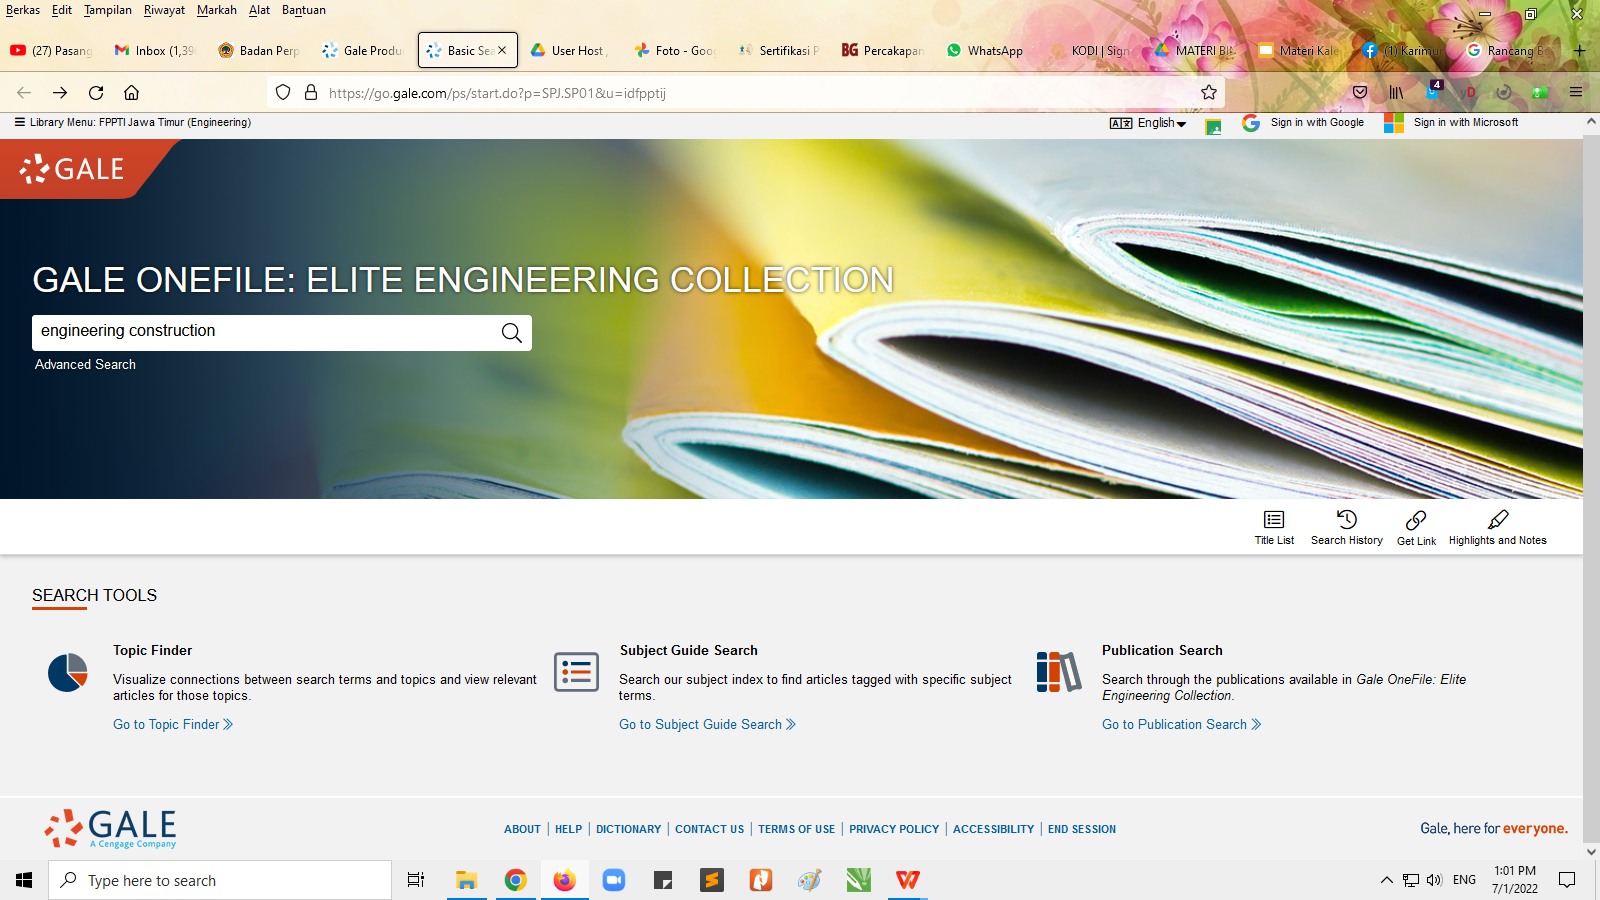Open the Windows notification center
Viewport: 1600px width, 900px height.
(x=1567, y=880)
